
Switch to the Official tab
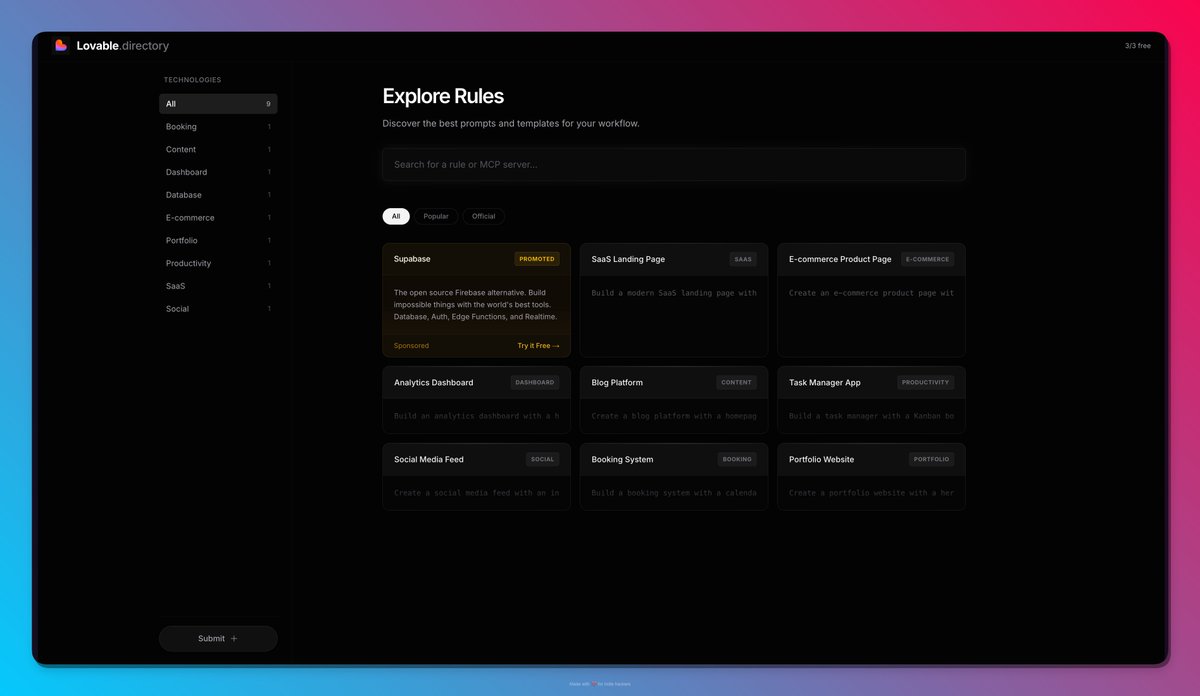coord(484,216)
